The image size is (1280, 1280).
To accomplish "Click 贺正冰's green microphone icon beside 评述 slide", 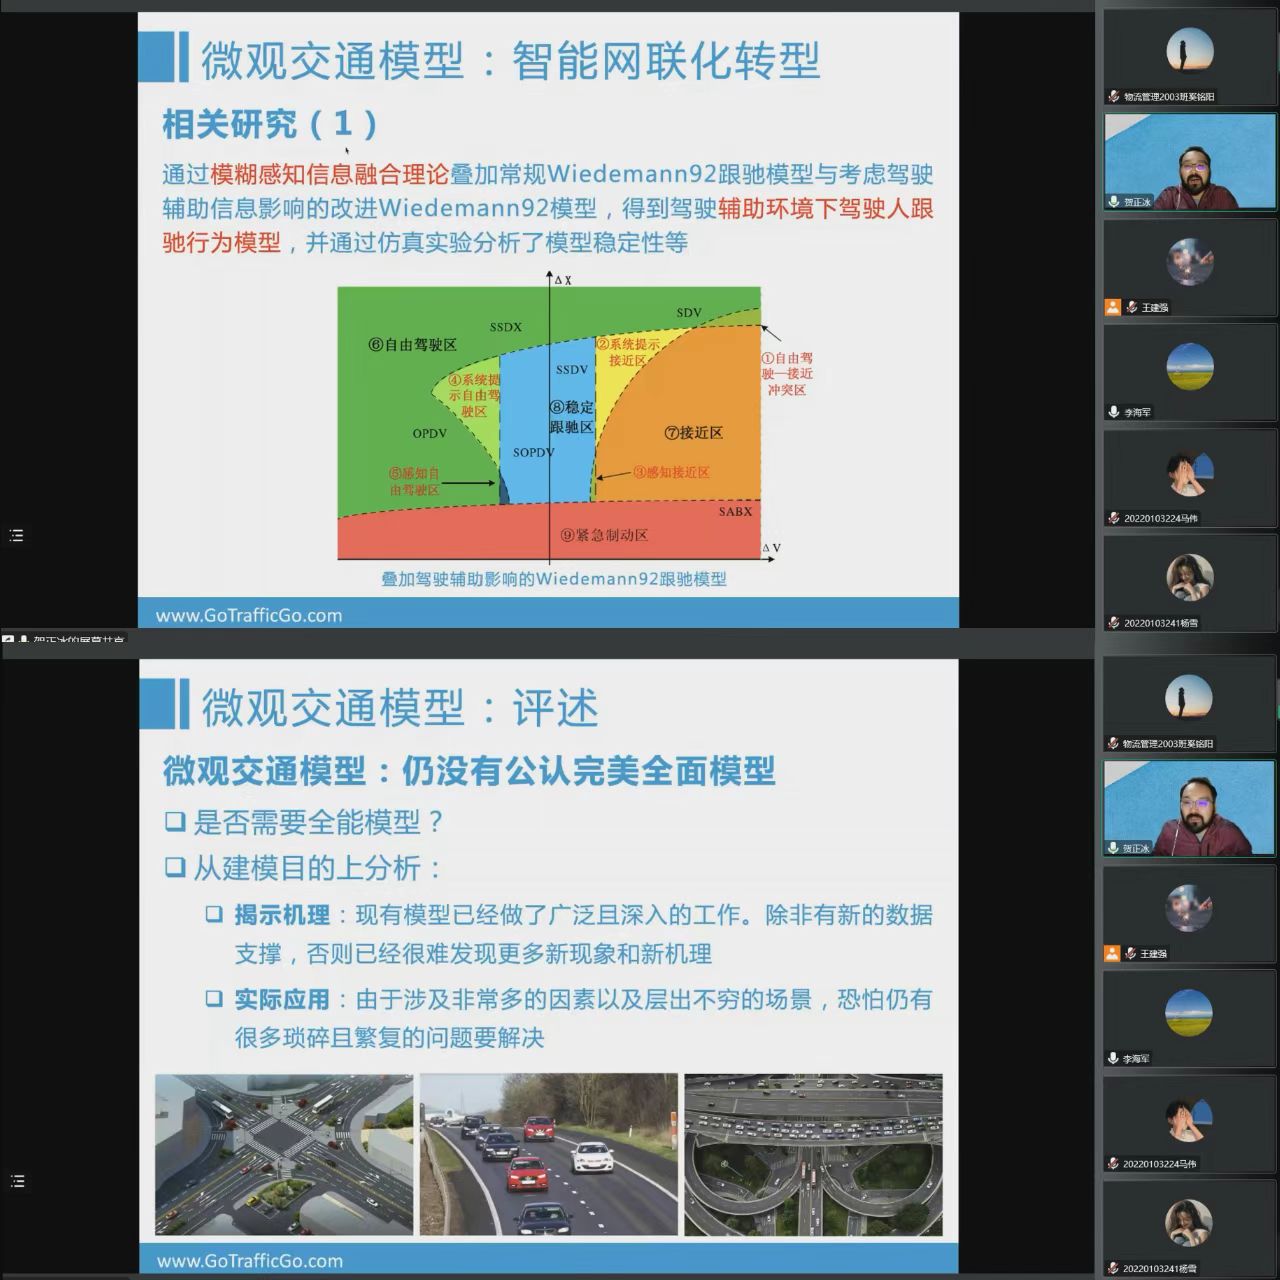I will click(1113, 848).
